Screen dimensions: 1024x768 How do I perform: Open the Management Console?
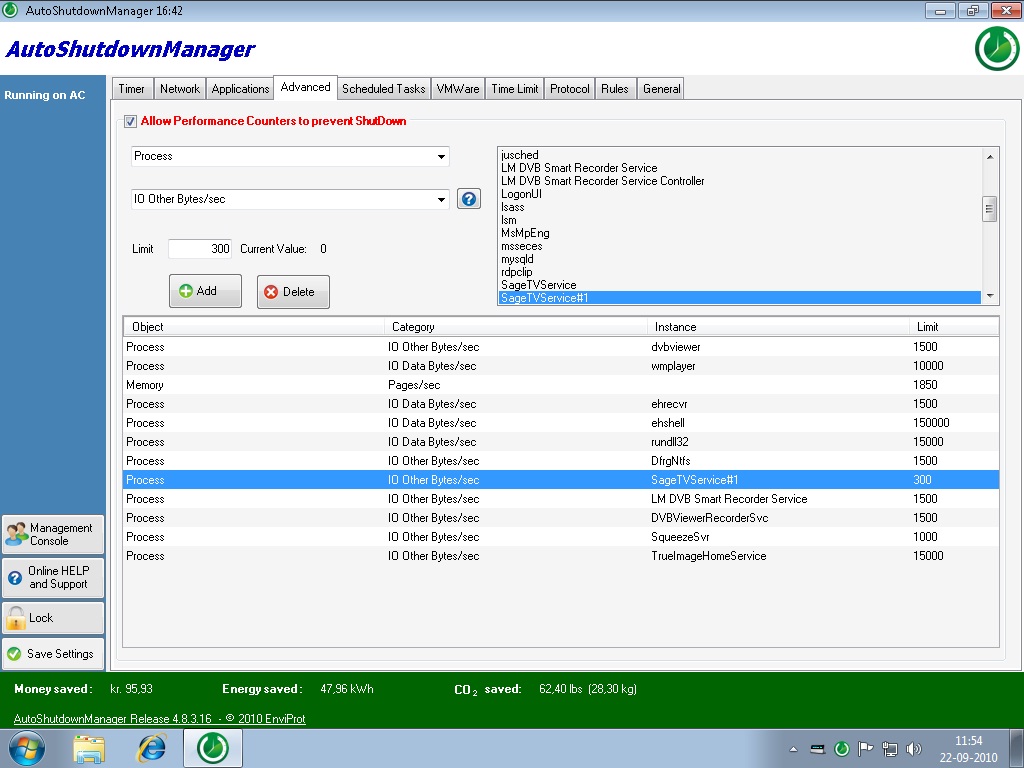53,534
